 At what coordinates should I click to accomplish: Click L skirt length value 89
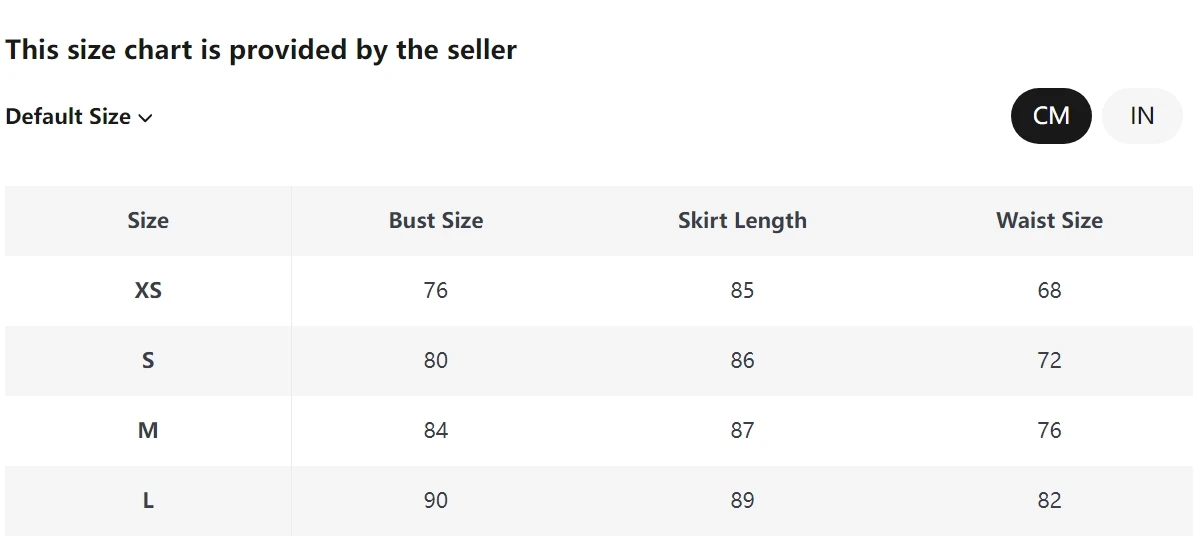pyautogui.click(x=742, y=501)
